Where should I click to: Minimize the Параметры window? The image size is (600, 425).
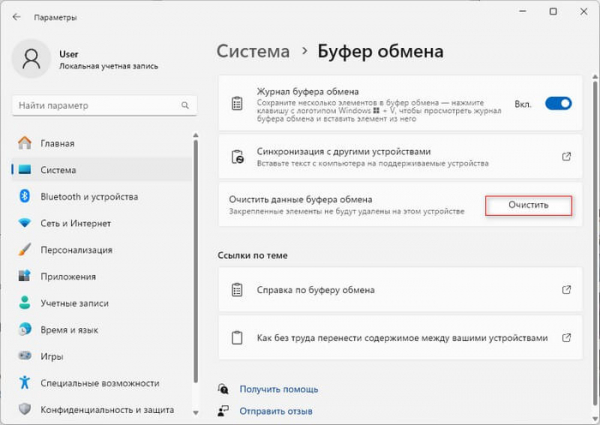pyautogui.click(x=523, y=11)
